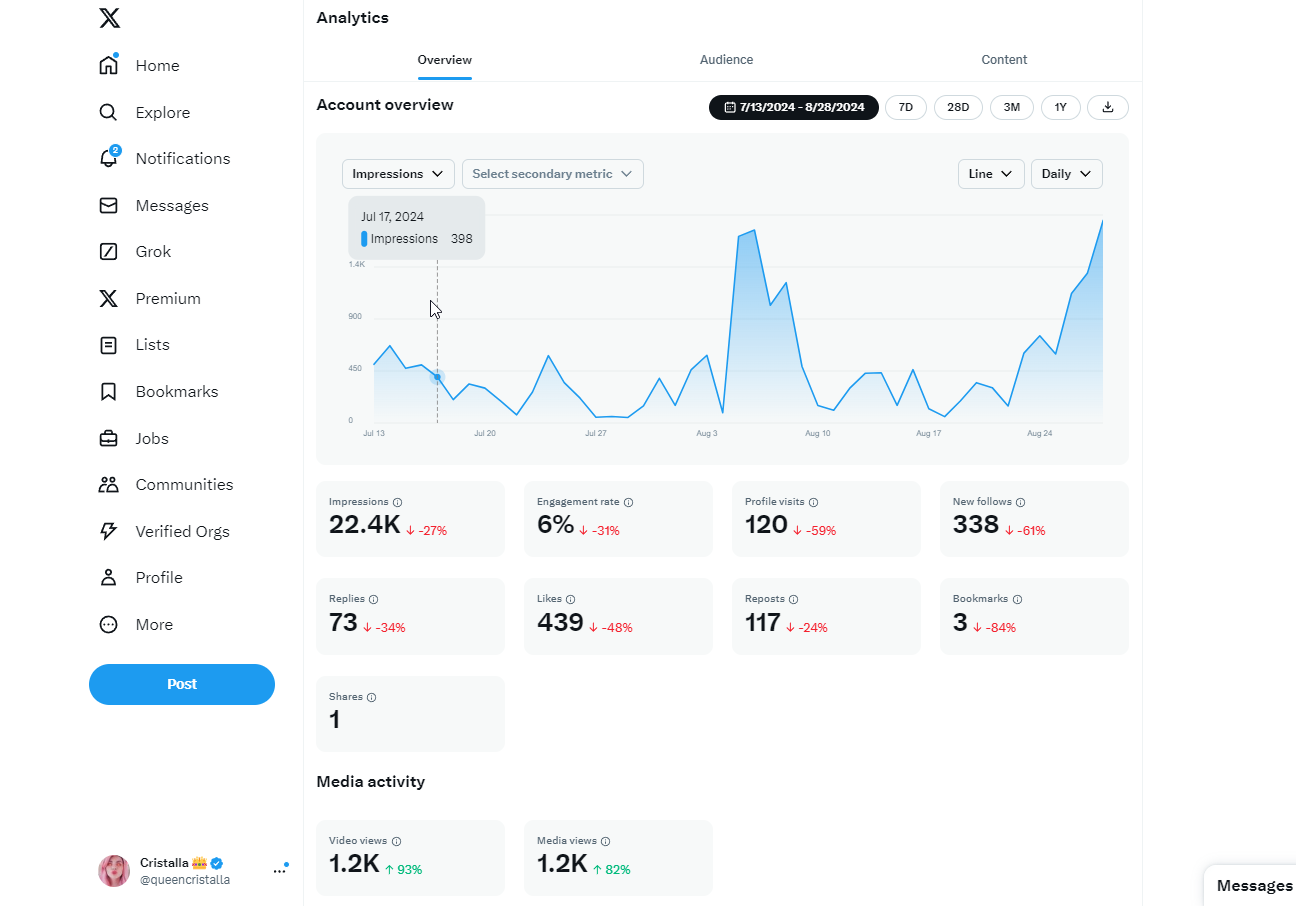
Task: Click the Cristalla profile avatar
Action: click(x=114, y=871)
